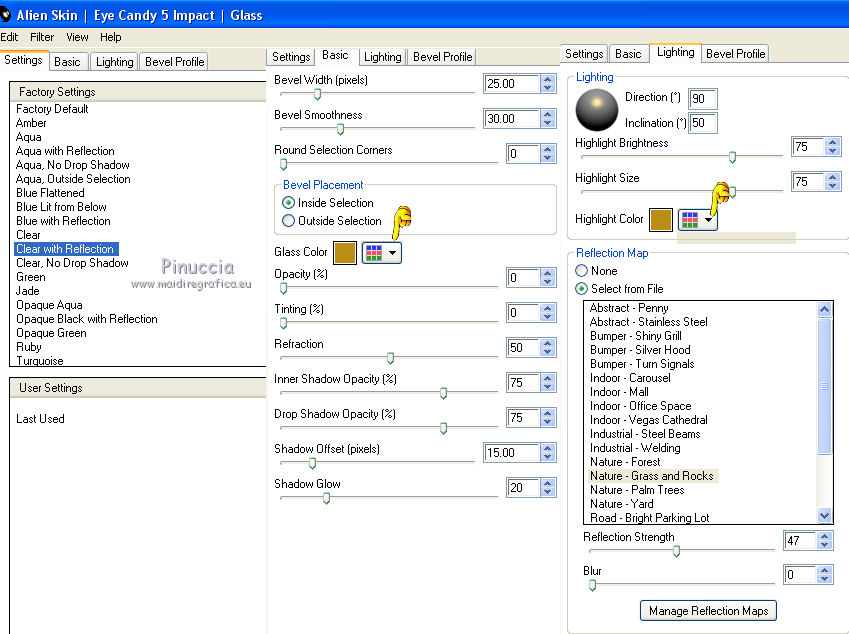
Task: Open the Glass Color palette grid icon
Action: coord(372,253)
